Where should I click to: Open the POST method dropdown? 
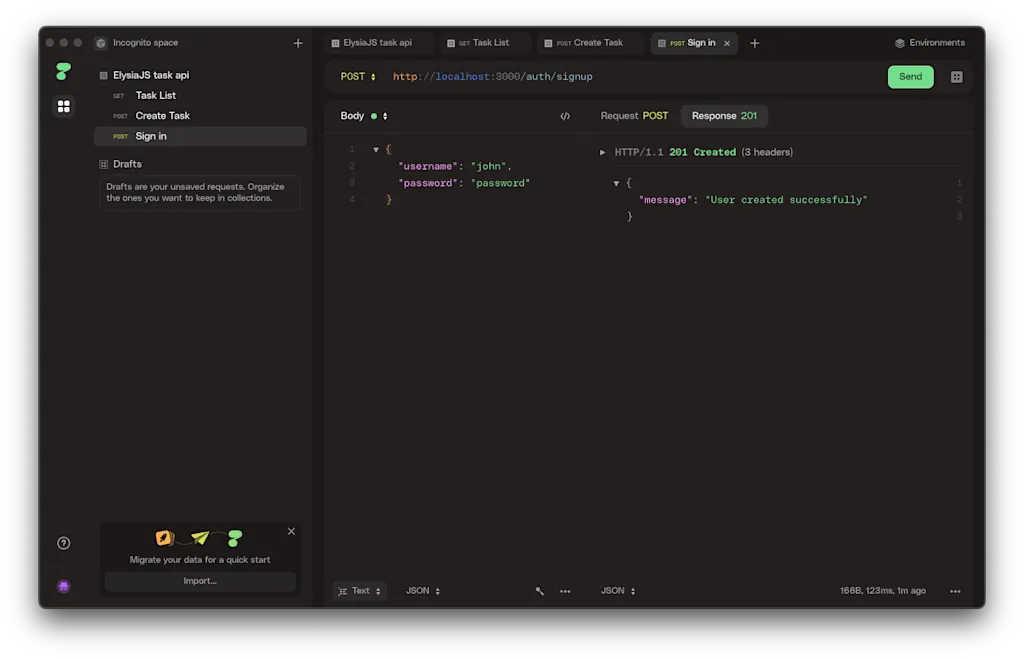click(359, 77)
